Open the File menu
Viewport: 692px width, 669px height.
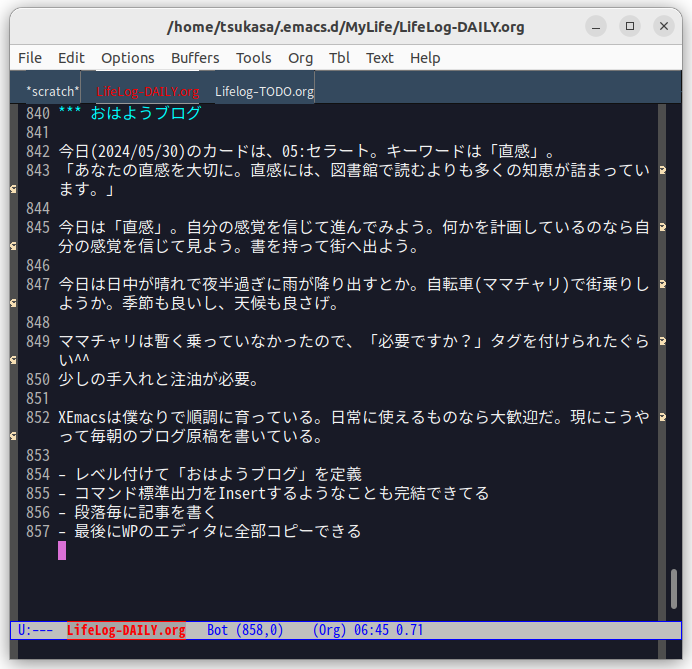[30, 58]
